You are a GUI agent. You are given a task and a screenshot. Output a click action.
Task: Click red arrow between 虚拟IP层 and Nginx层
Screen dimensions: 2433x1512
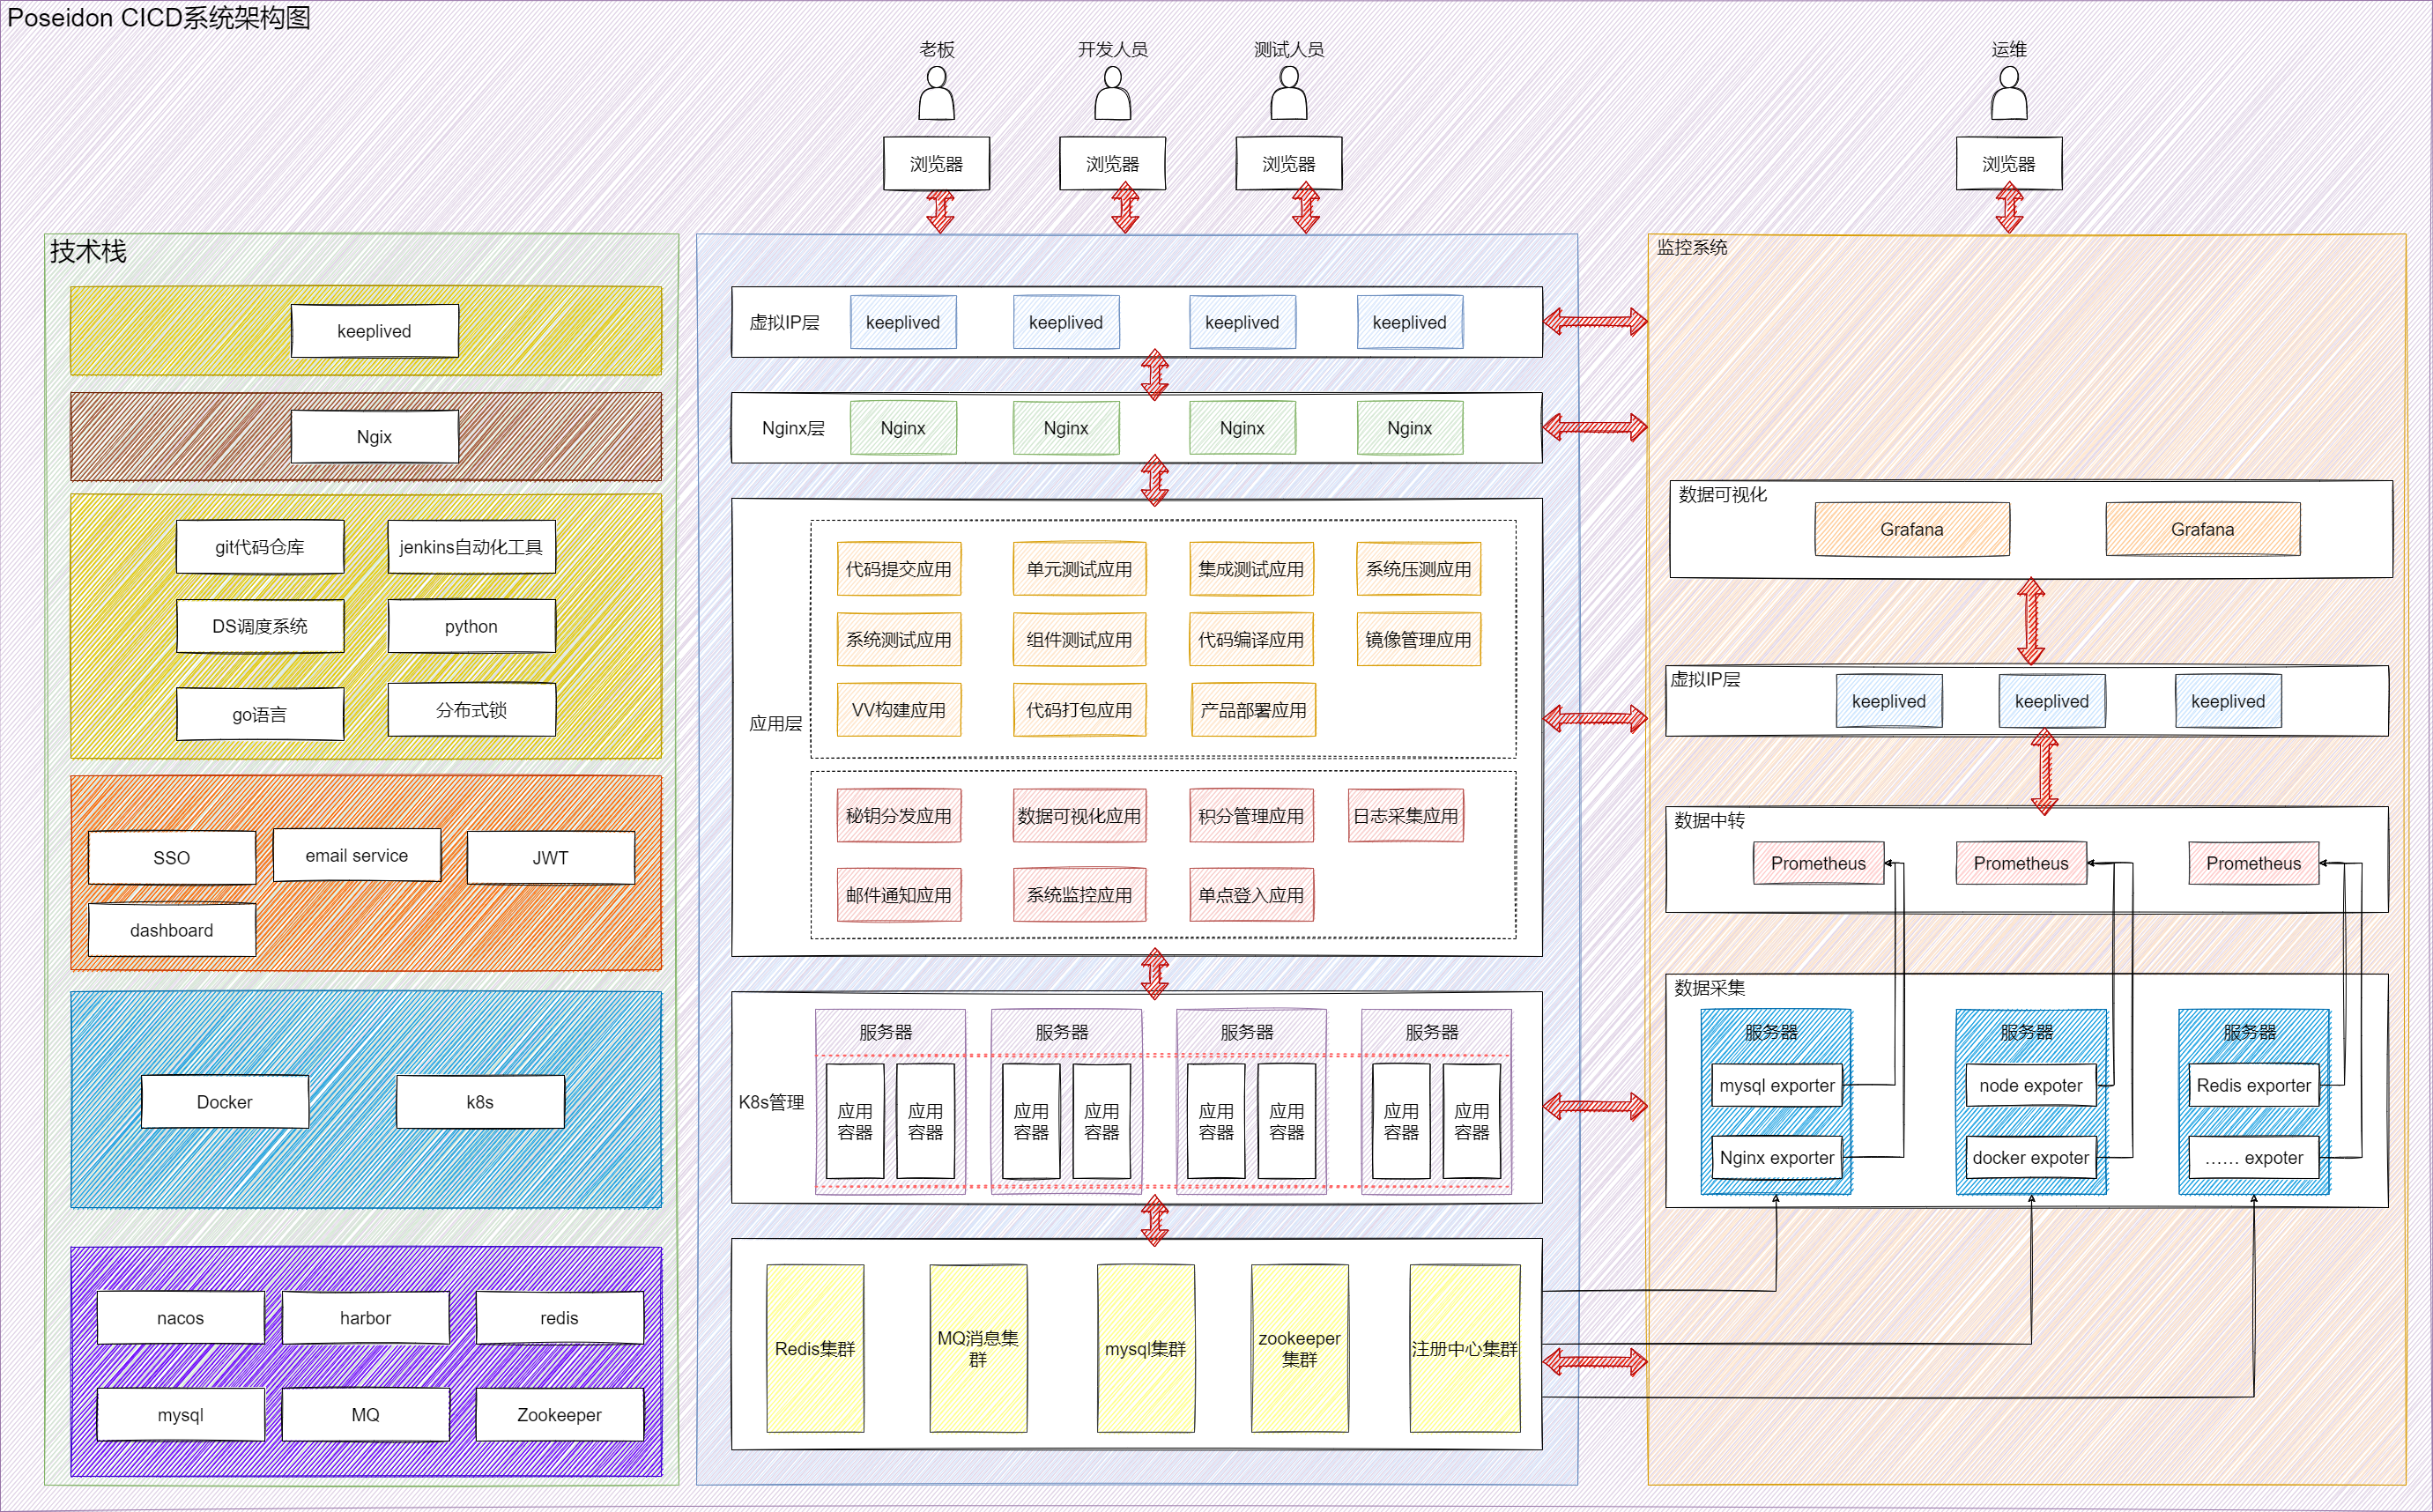coord(1155,375)
